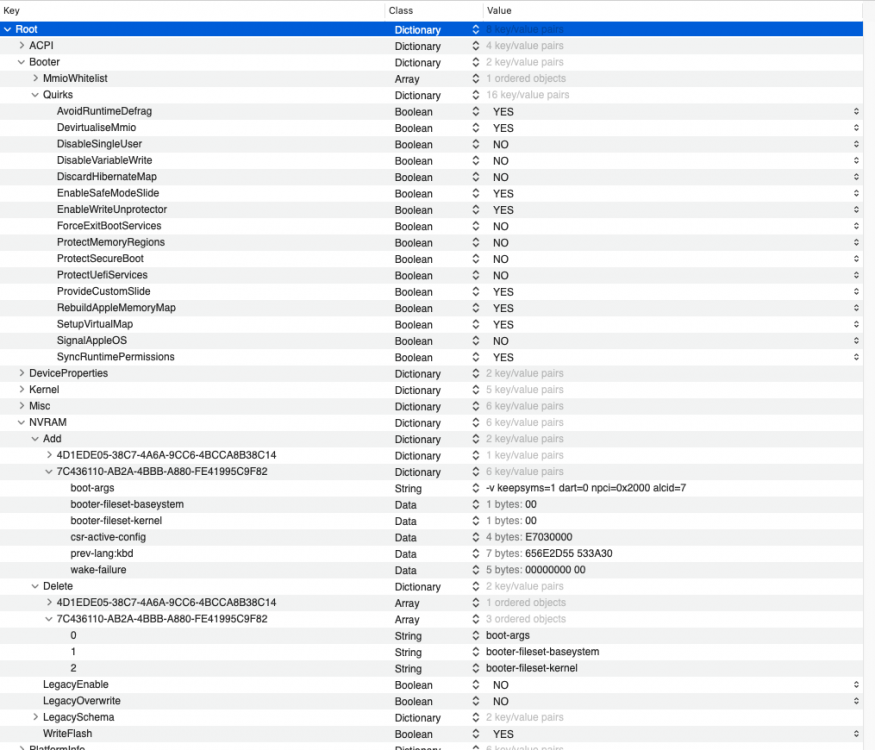Change class type stepper for SetupVirtualMap
Image resolution: width=875 pixels, height=750 pixels.
coord(475,324)
